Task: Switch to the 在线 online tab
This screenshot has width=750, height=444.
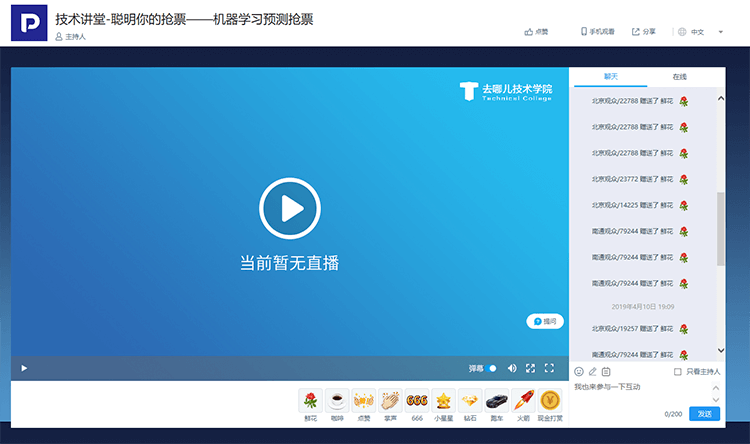Action: 680,76
